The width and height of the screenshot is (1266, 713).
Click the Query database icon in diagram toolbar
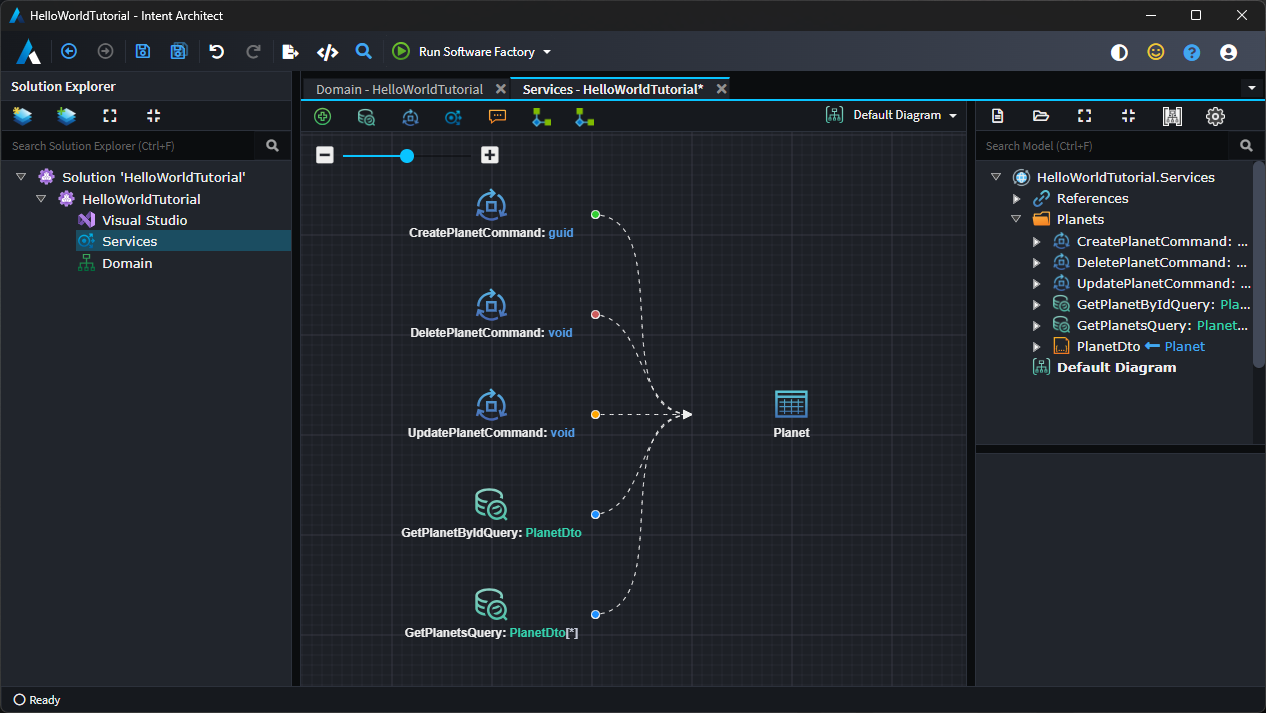click(x=367, y=117)
